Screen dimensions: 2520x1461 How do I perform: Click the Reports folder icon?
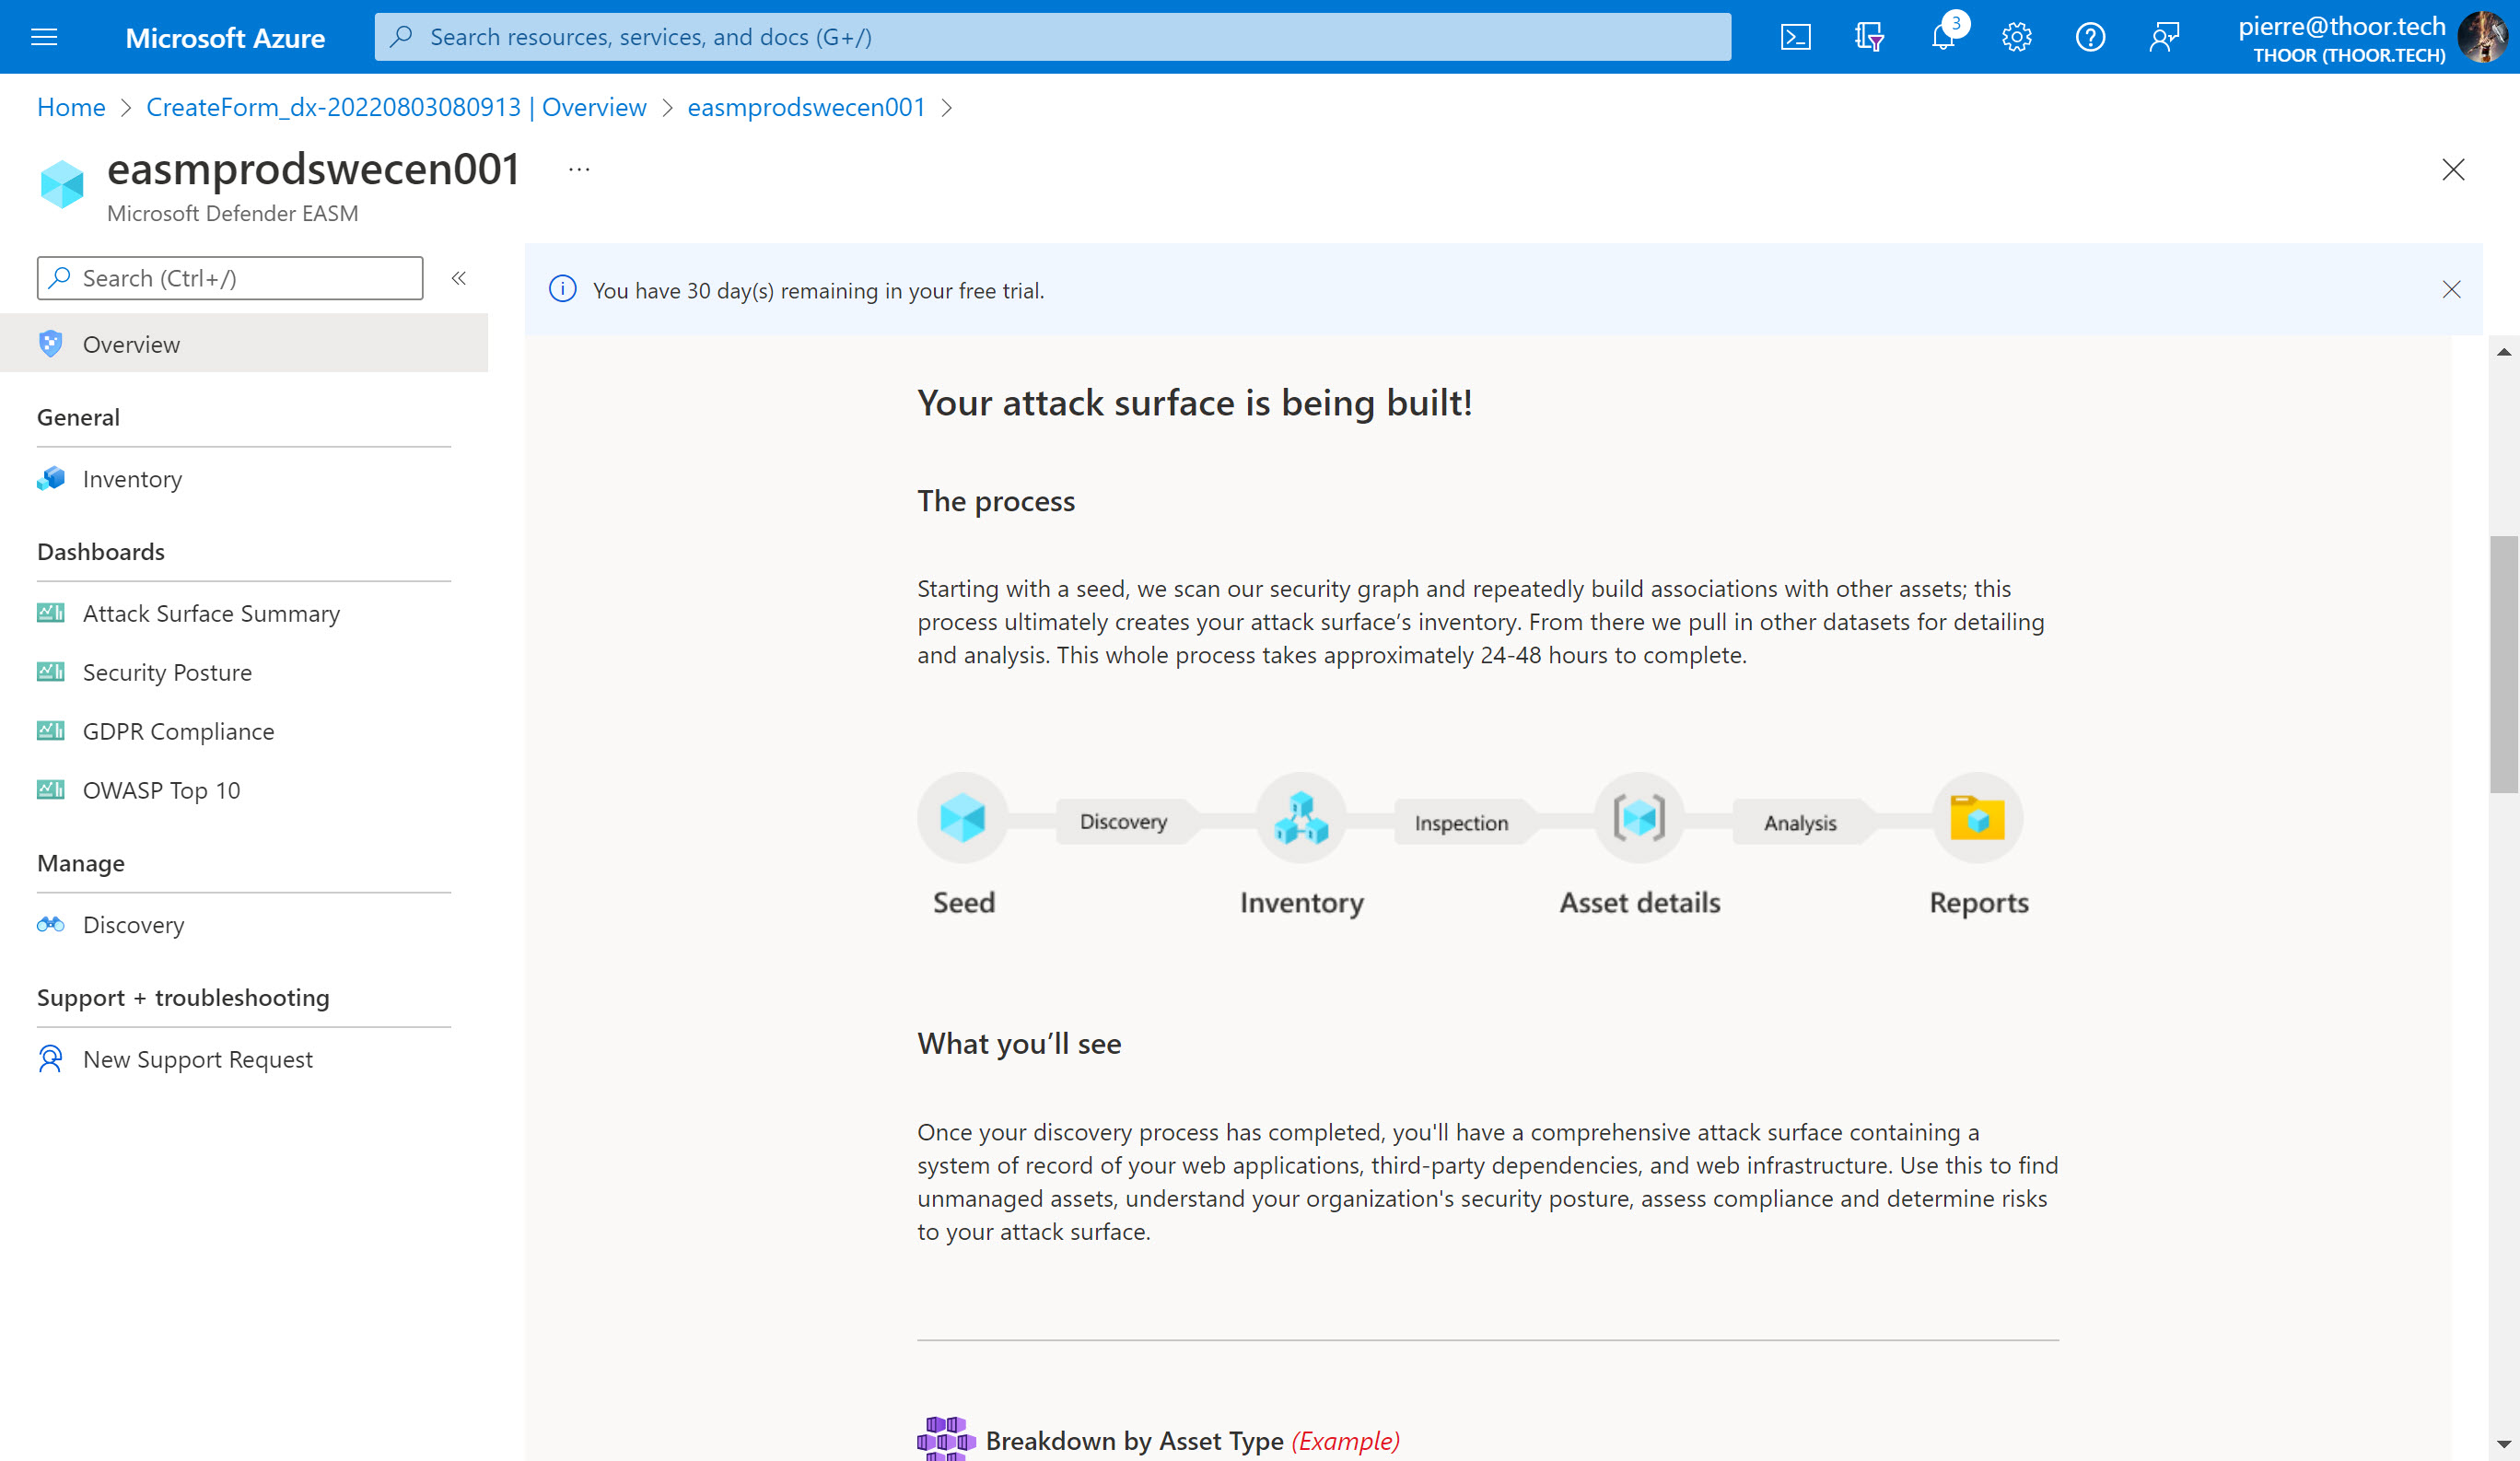point(1977,818)
